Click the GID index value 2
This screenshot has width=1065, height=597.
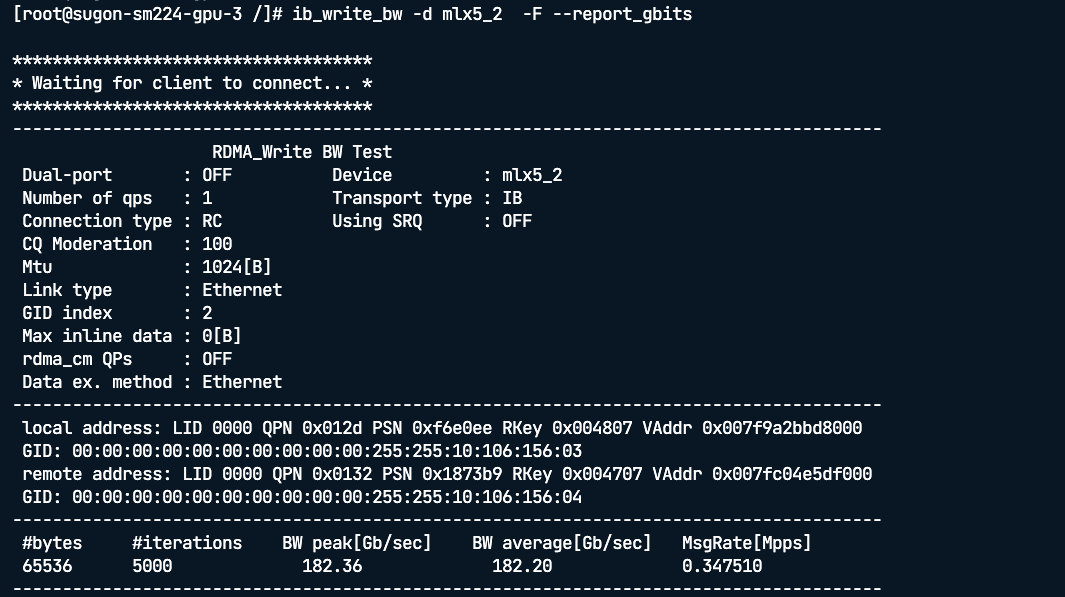pyautogui.click(x=207, y=313)
